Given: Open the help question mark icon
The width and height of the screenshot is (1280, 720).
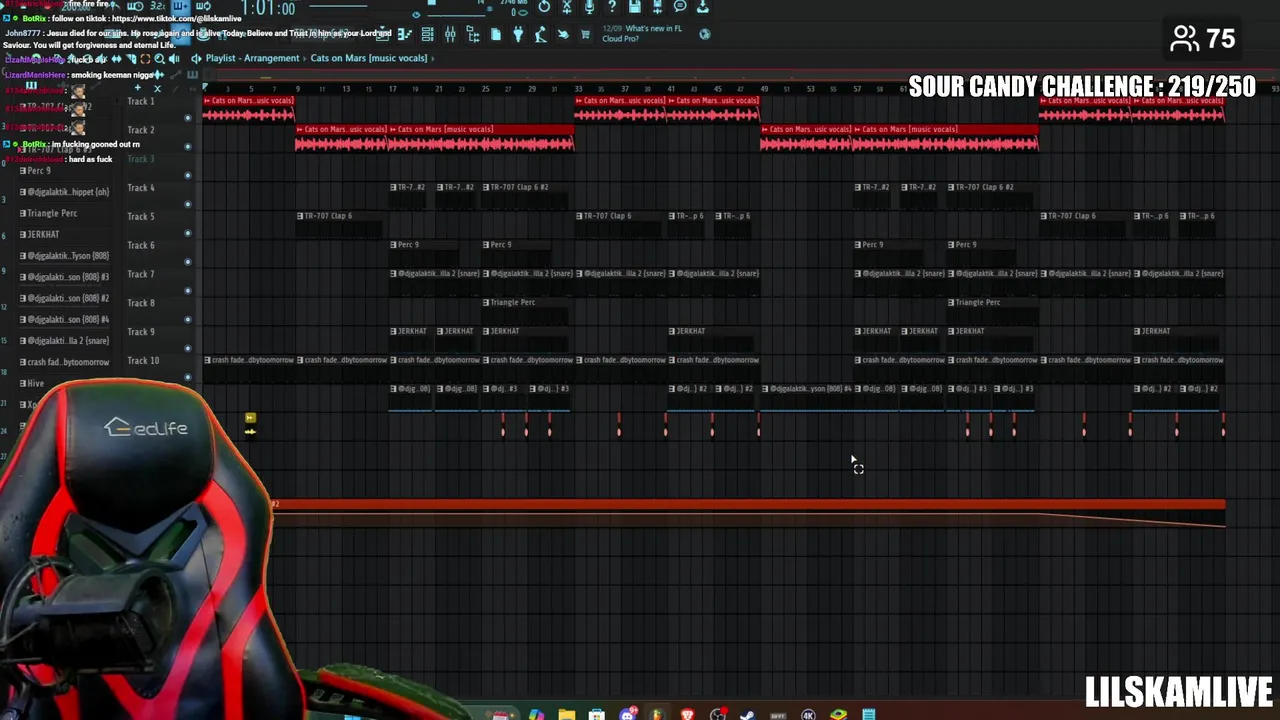Looking at the screenshot, I should click(x=612, y=7).
